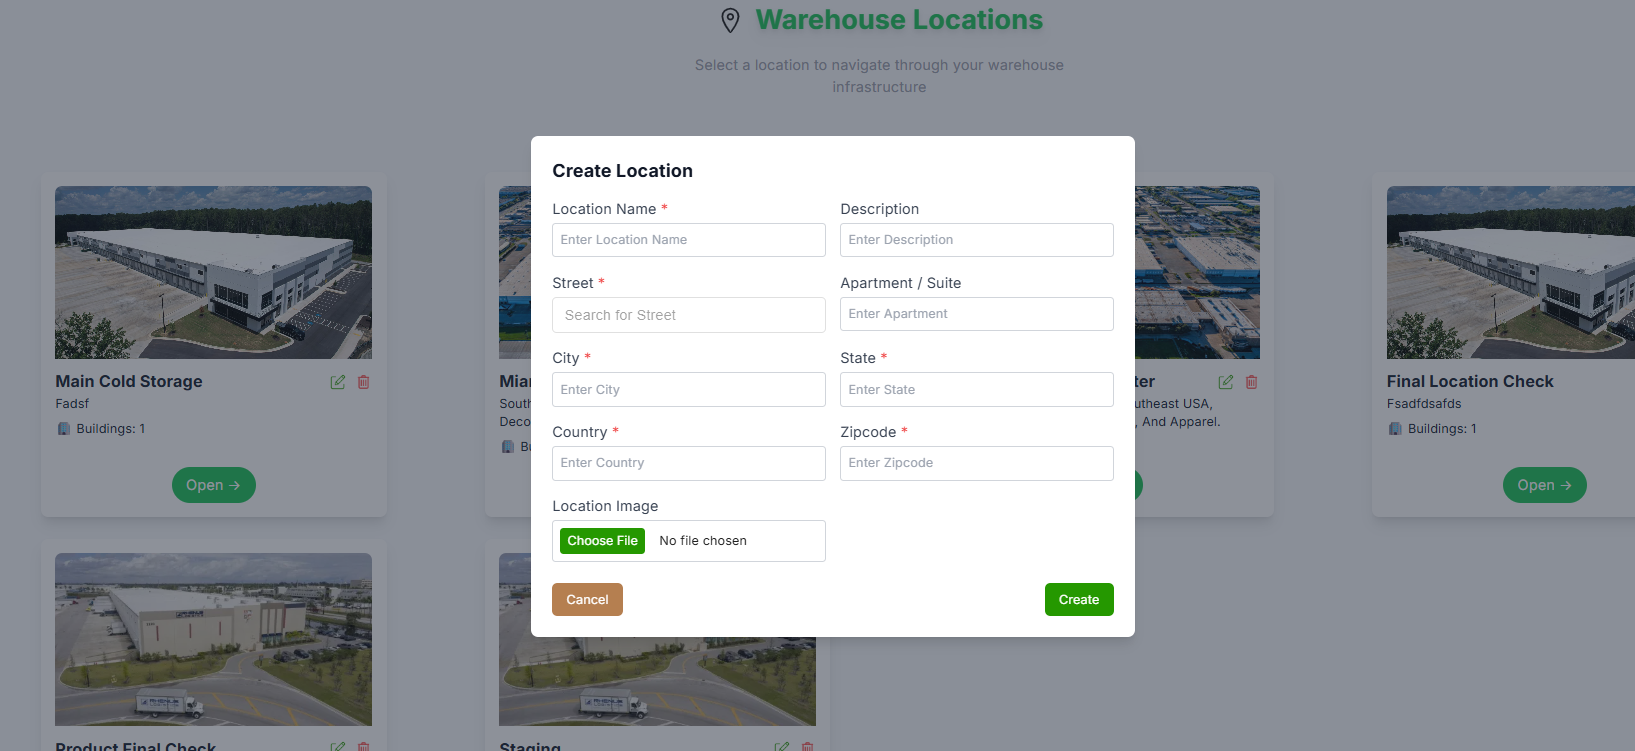
Task: Click the Enter City field
Action: tap(688, 390)
